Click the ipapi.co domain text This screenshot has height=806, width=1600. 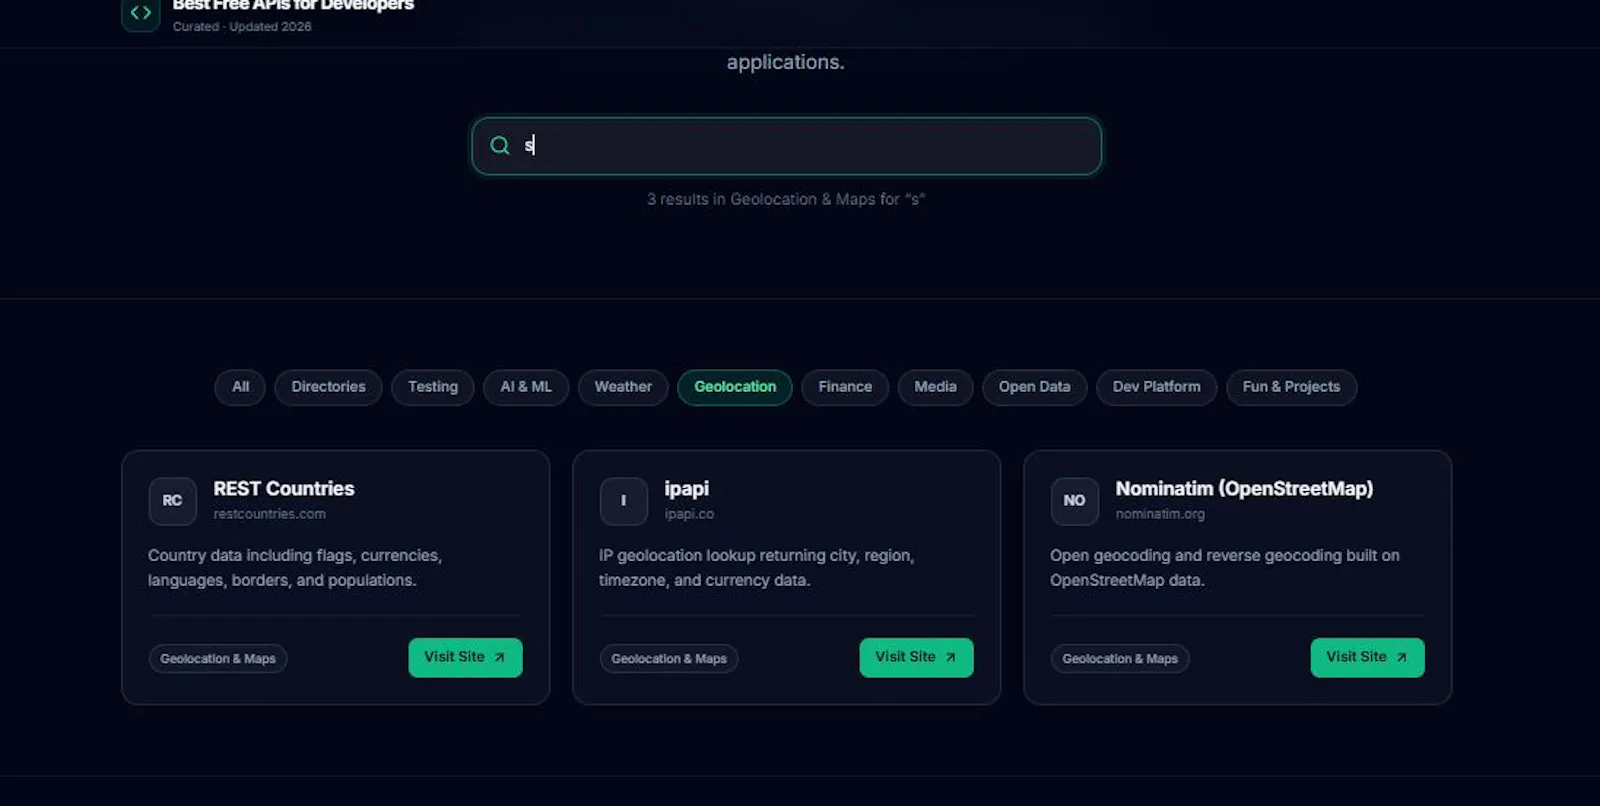[689, 514]
